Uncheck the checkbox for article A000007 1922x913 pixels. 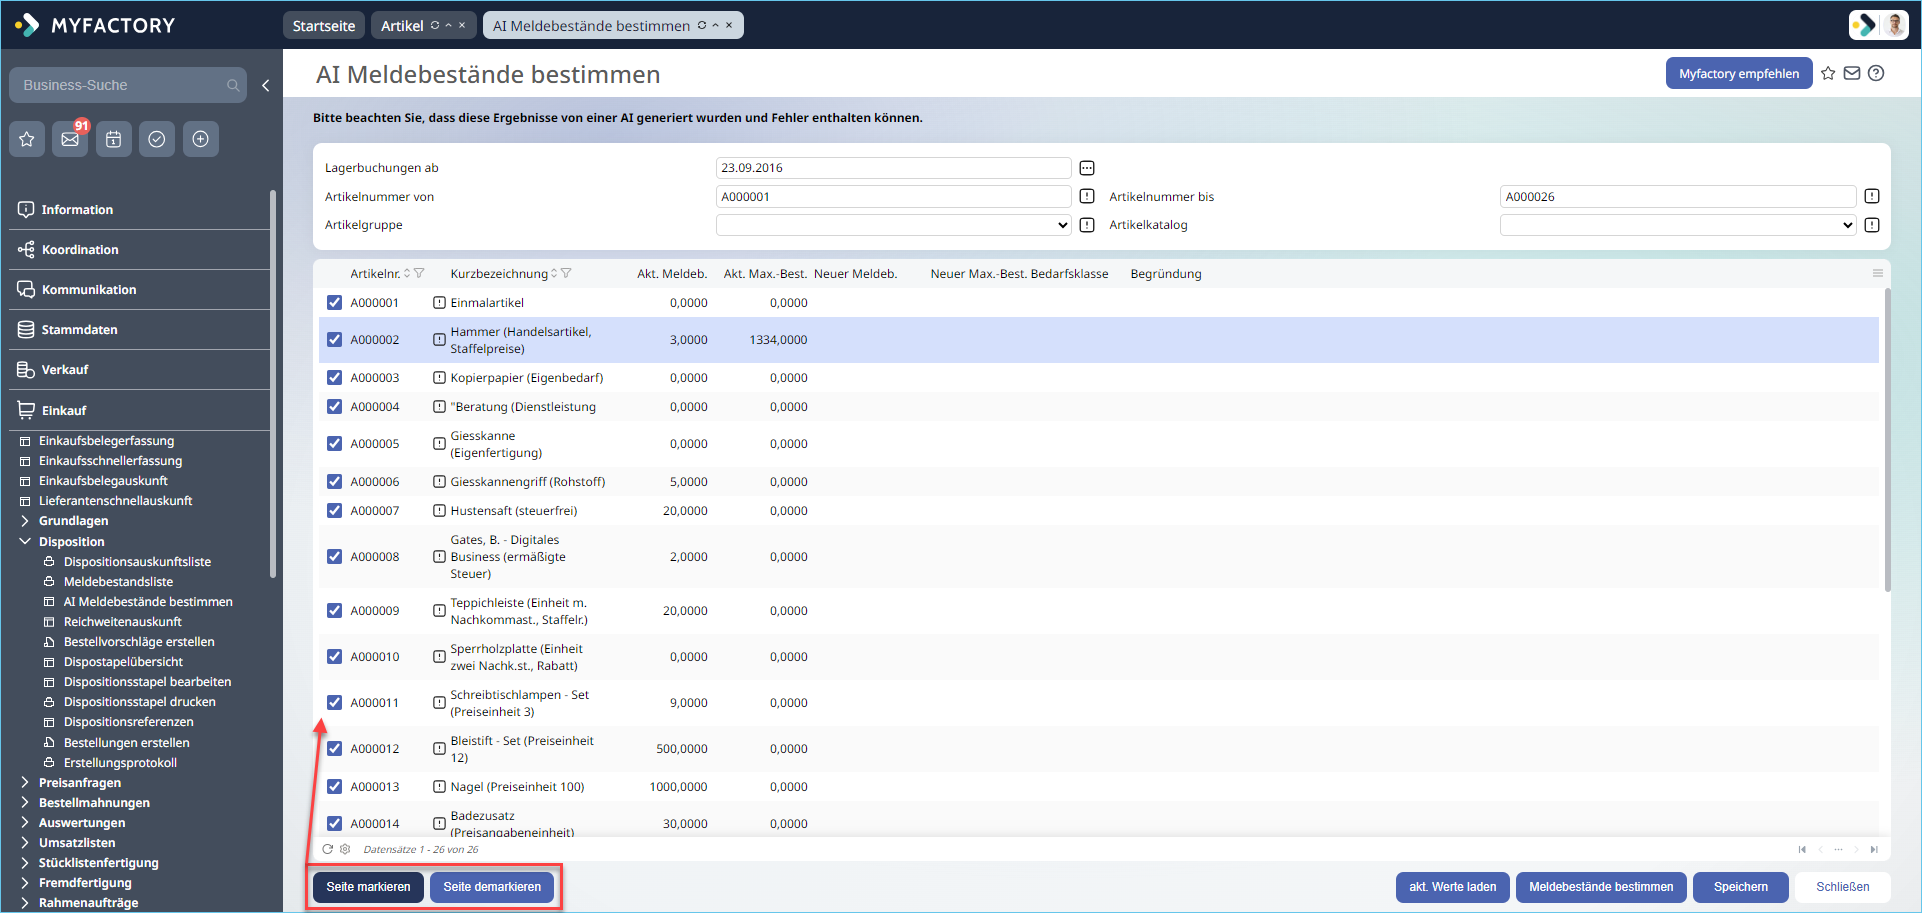point(334,511)
